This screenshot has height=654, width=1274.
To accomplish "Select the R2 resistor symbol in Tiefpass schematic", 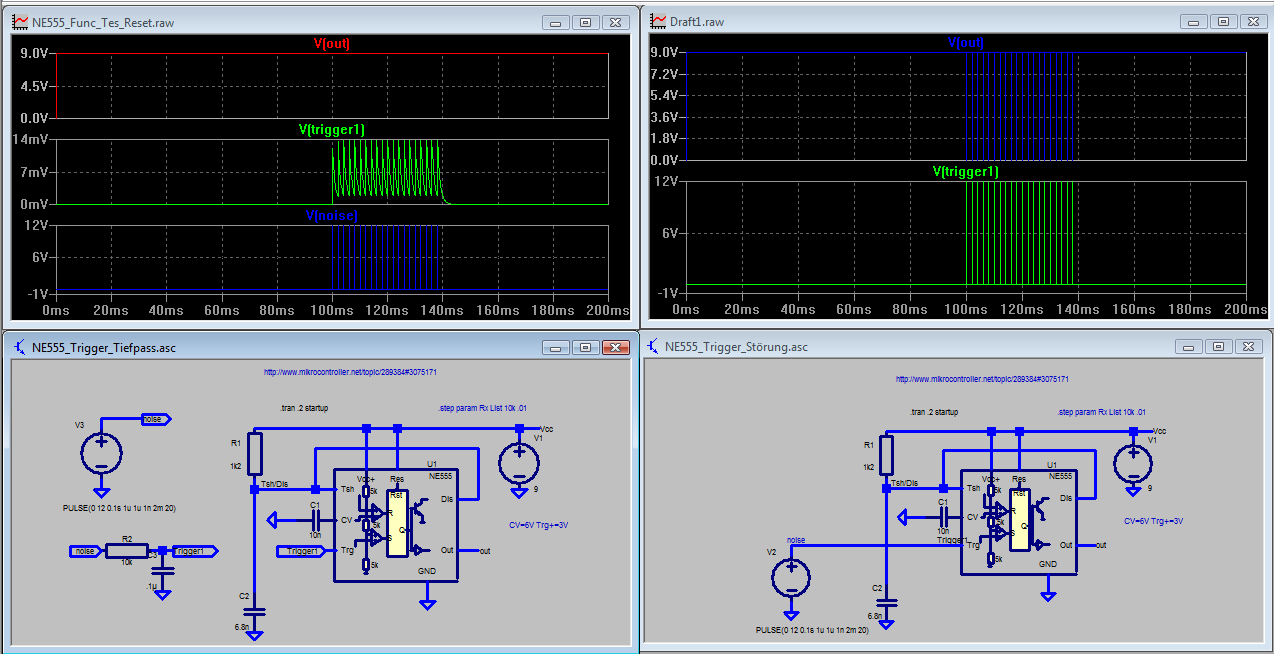I will pyautogui.click(x=127, y=550).
